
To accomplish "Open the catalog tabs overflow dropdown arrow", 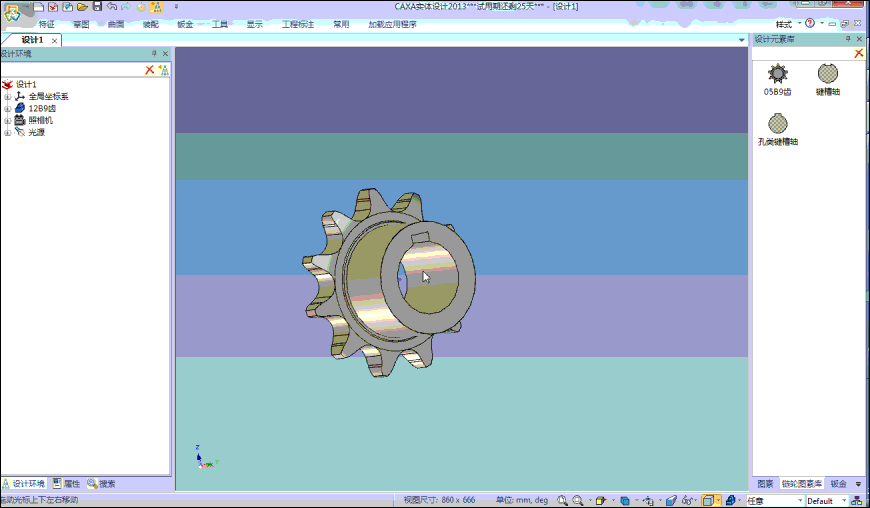I will (x=858, y=484).
